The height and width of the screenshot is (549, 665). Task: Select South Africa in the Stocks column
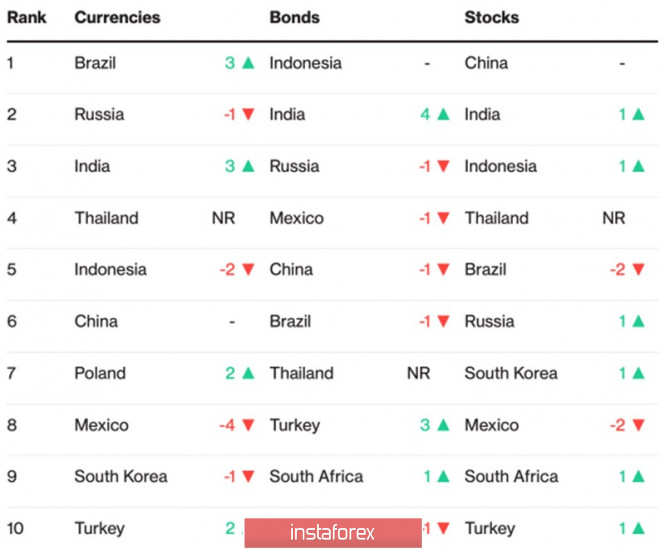coord(511,477)
